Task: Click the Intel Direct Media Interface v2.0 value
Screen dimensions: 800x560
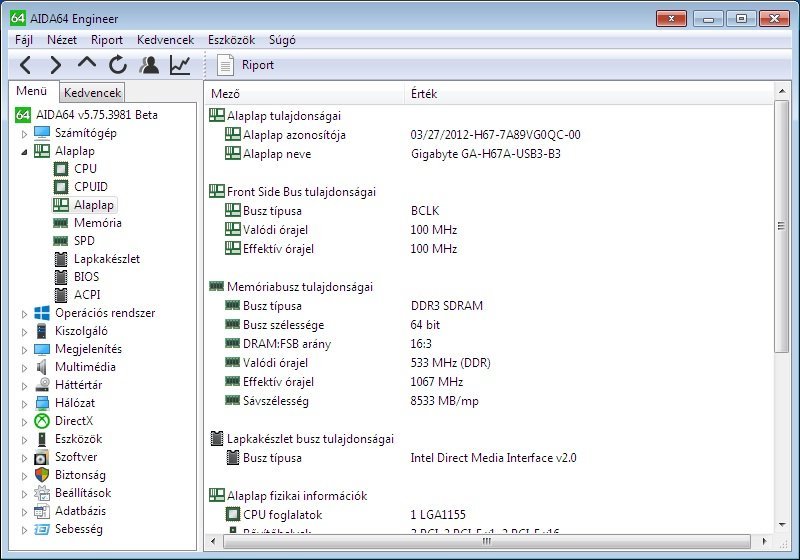Action: pyautogui.click(x=493, y=458)
